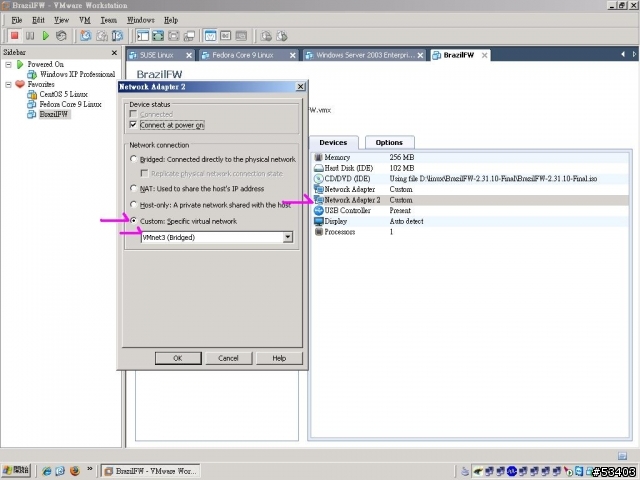Open the VM menu

pos(84,20)
